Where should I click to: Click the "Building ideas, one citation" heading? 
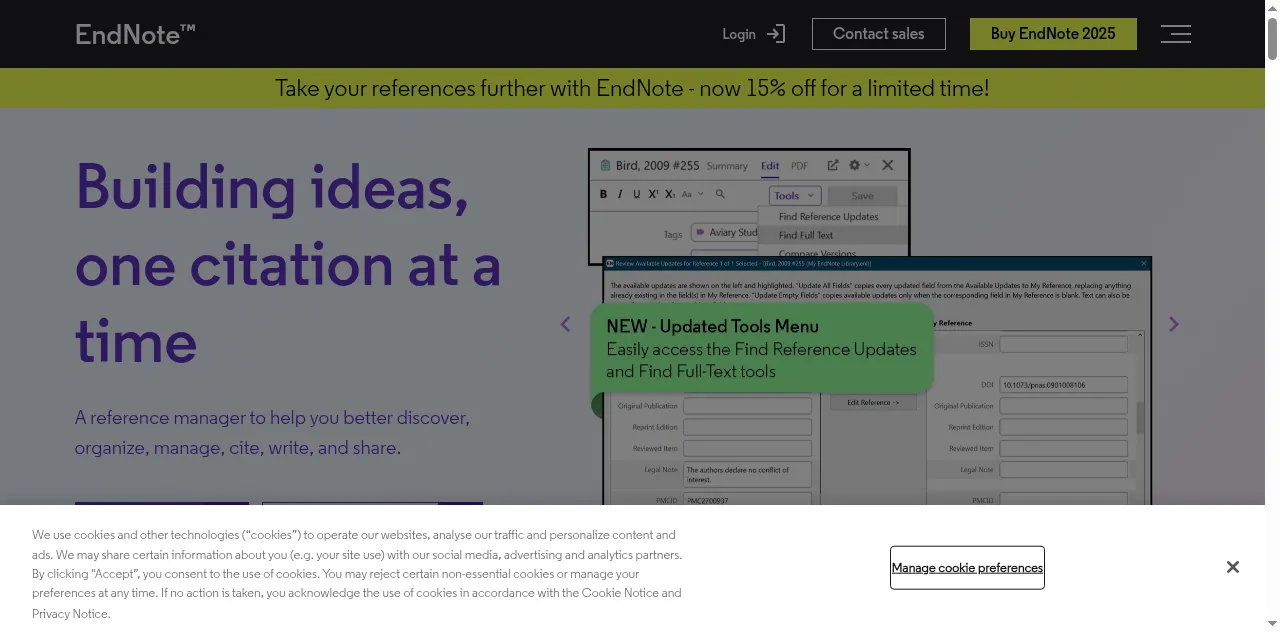click(288, 264)
